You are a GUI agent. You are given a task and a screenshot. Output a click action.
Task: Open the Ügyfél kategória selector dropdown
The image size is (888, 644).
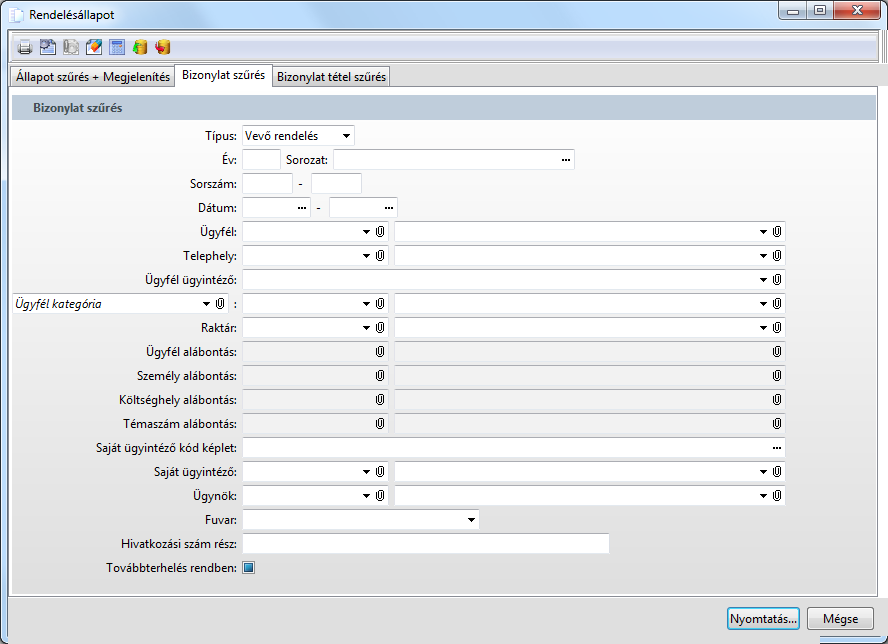point(206,304)
